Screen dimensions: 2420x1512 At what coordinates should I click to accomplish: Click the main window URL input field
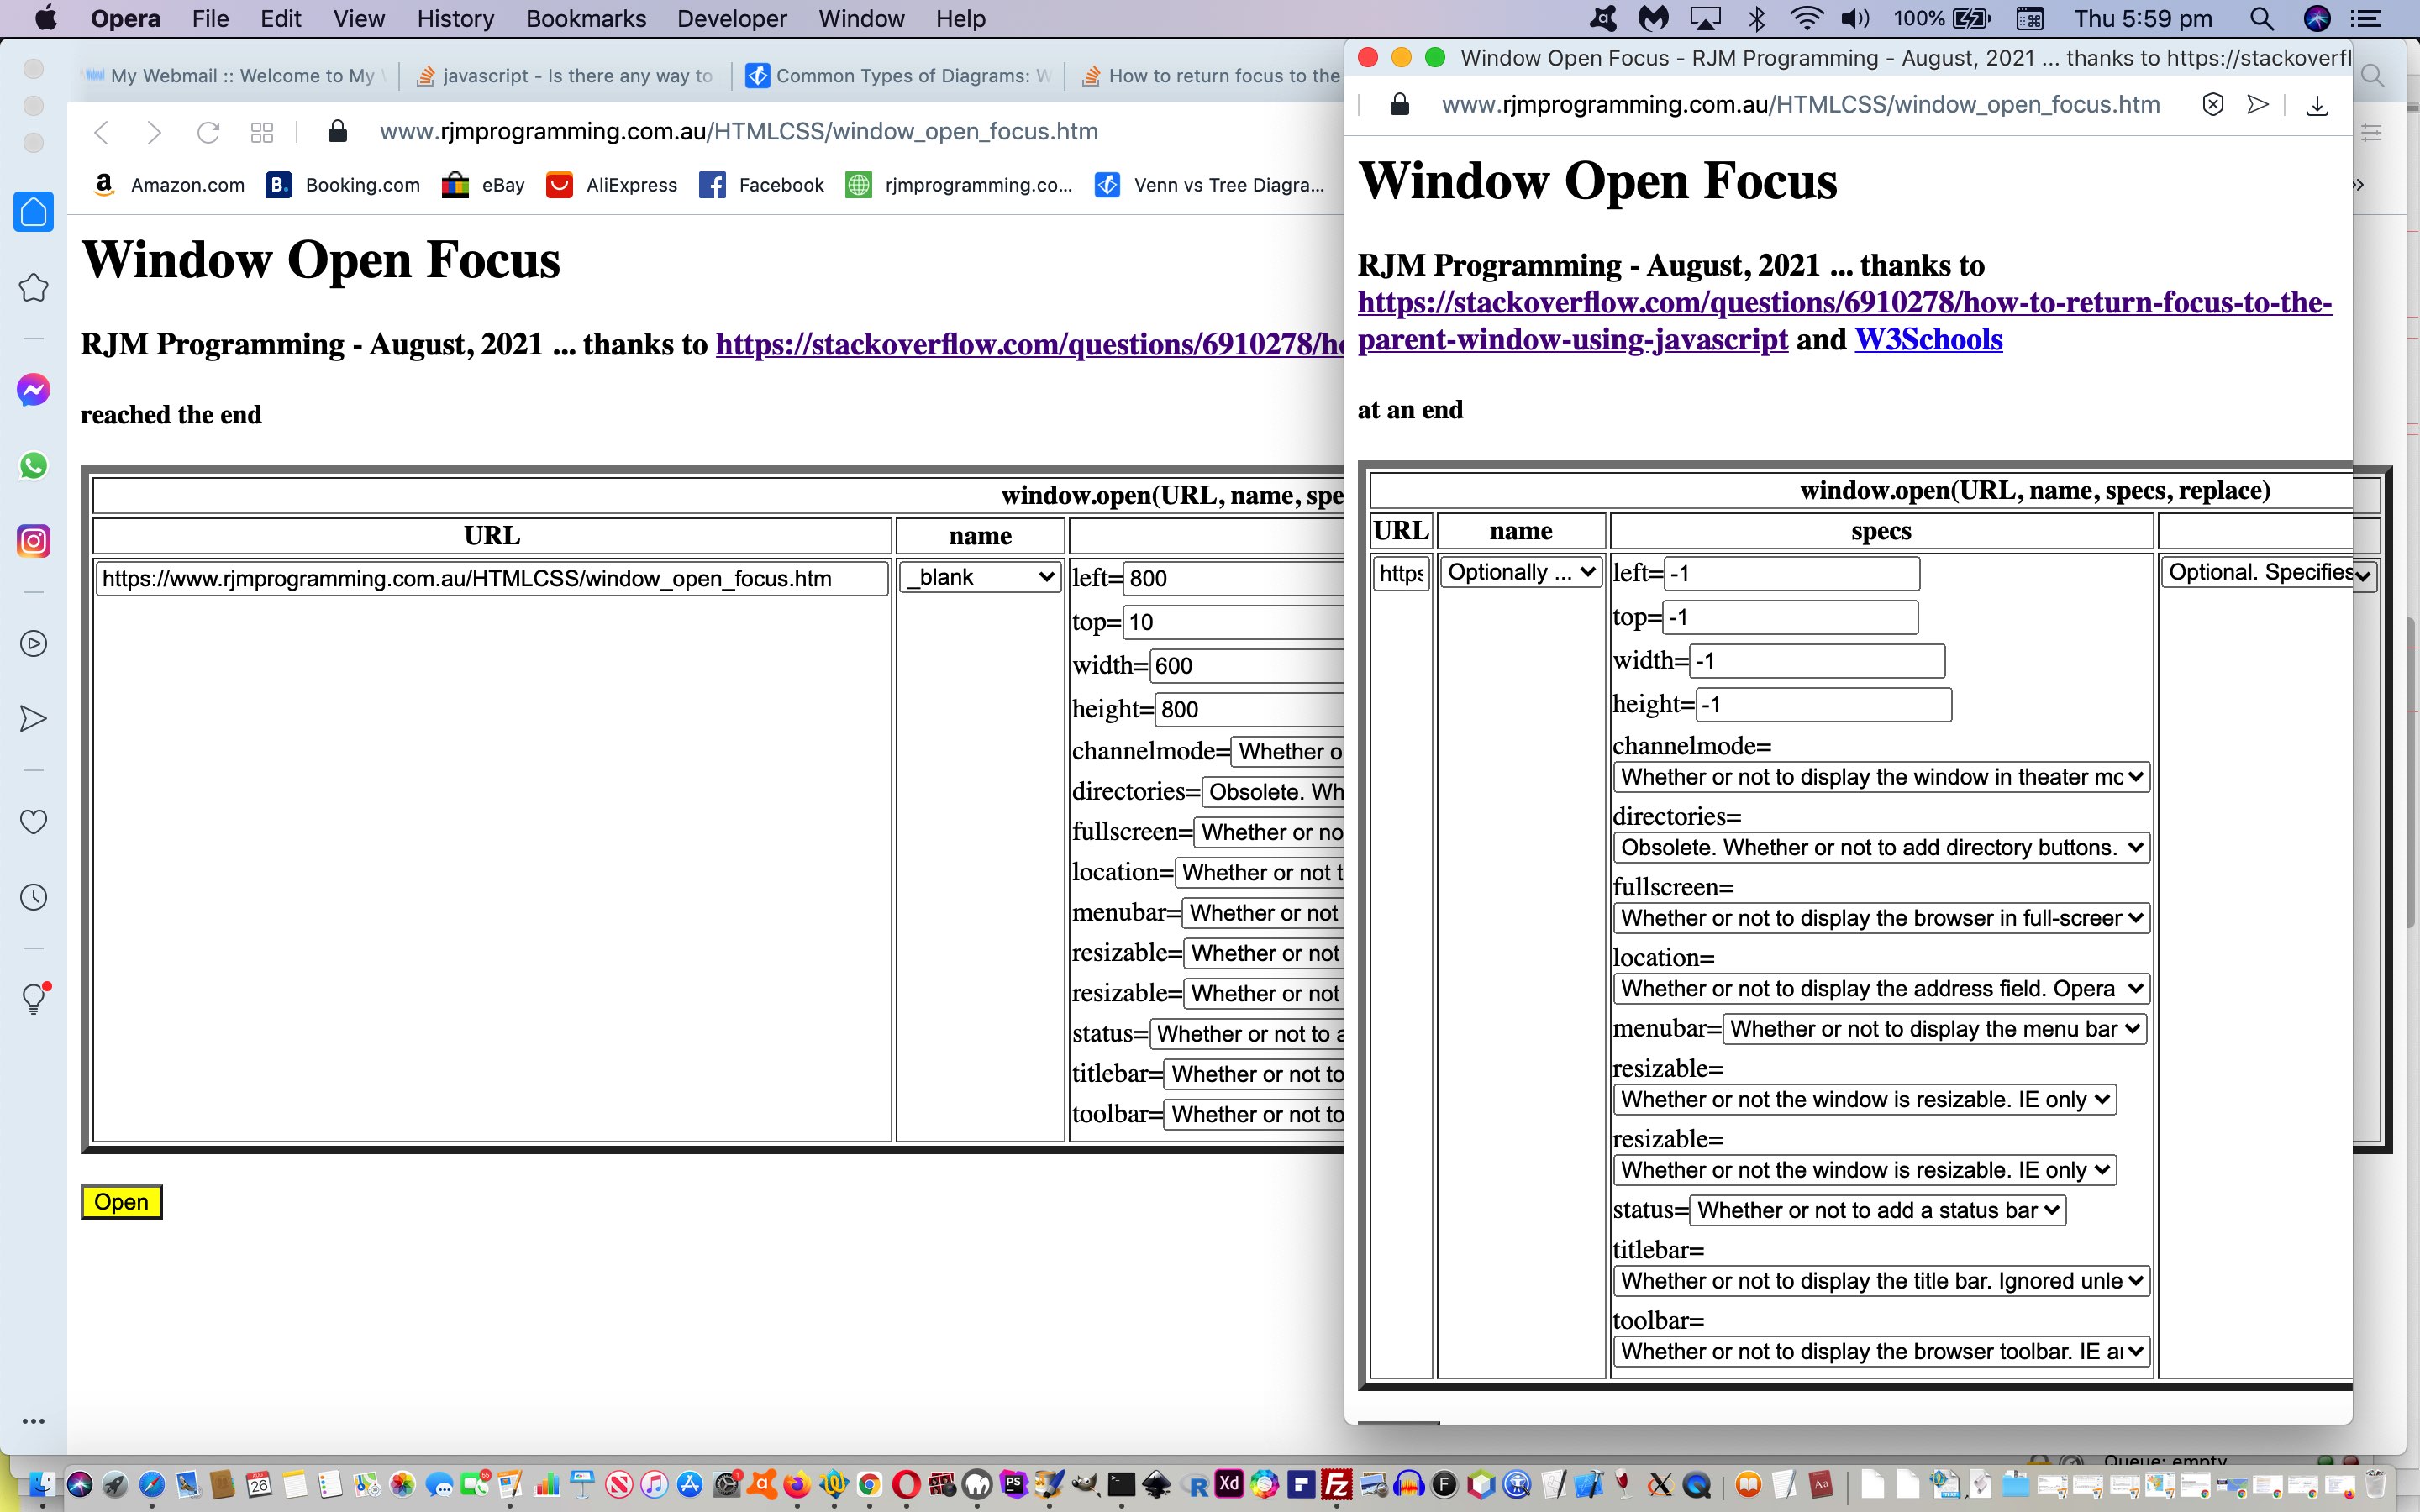491,579
